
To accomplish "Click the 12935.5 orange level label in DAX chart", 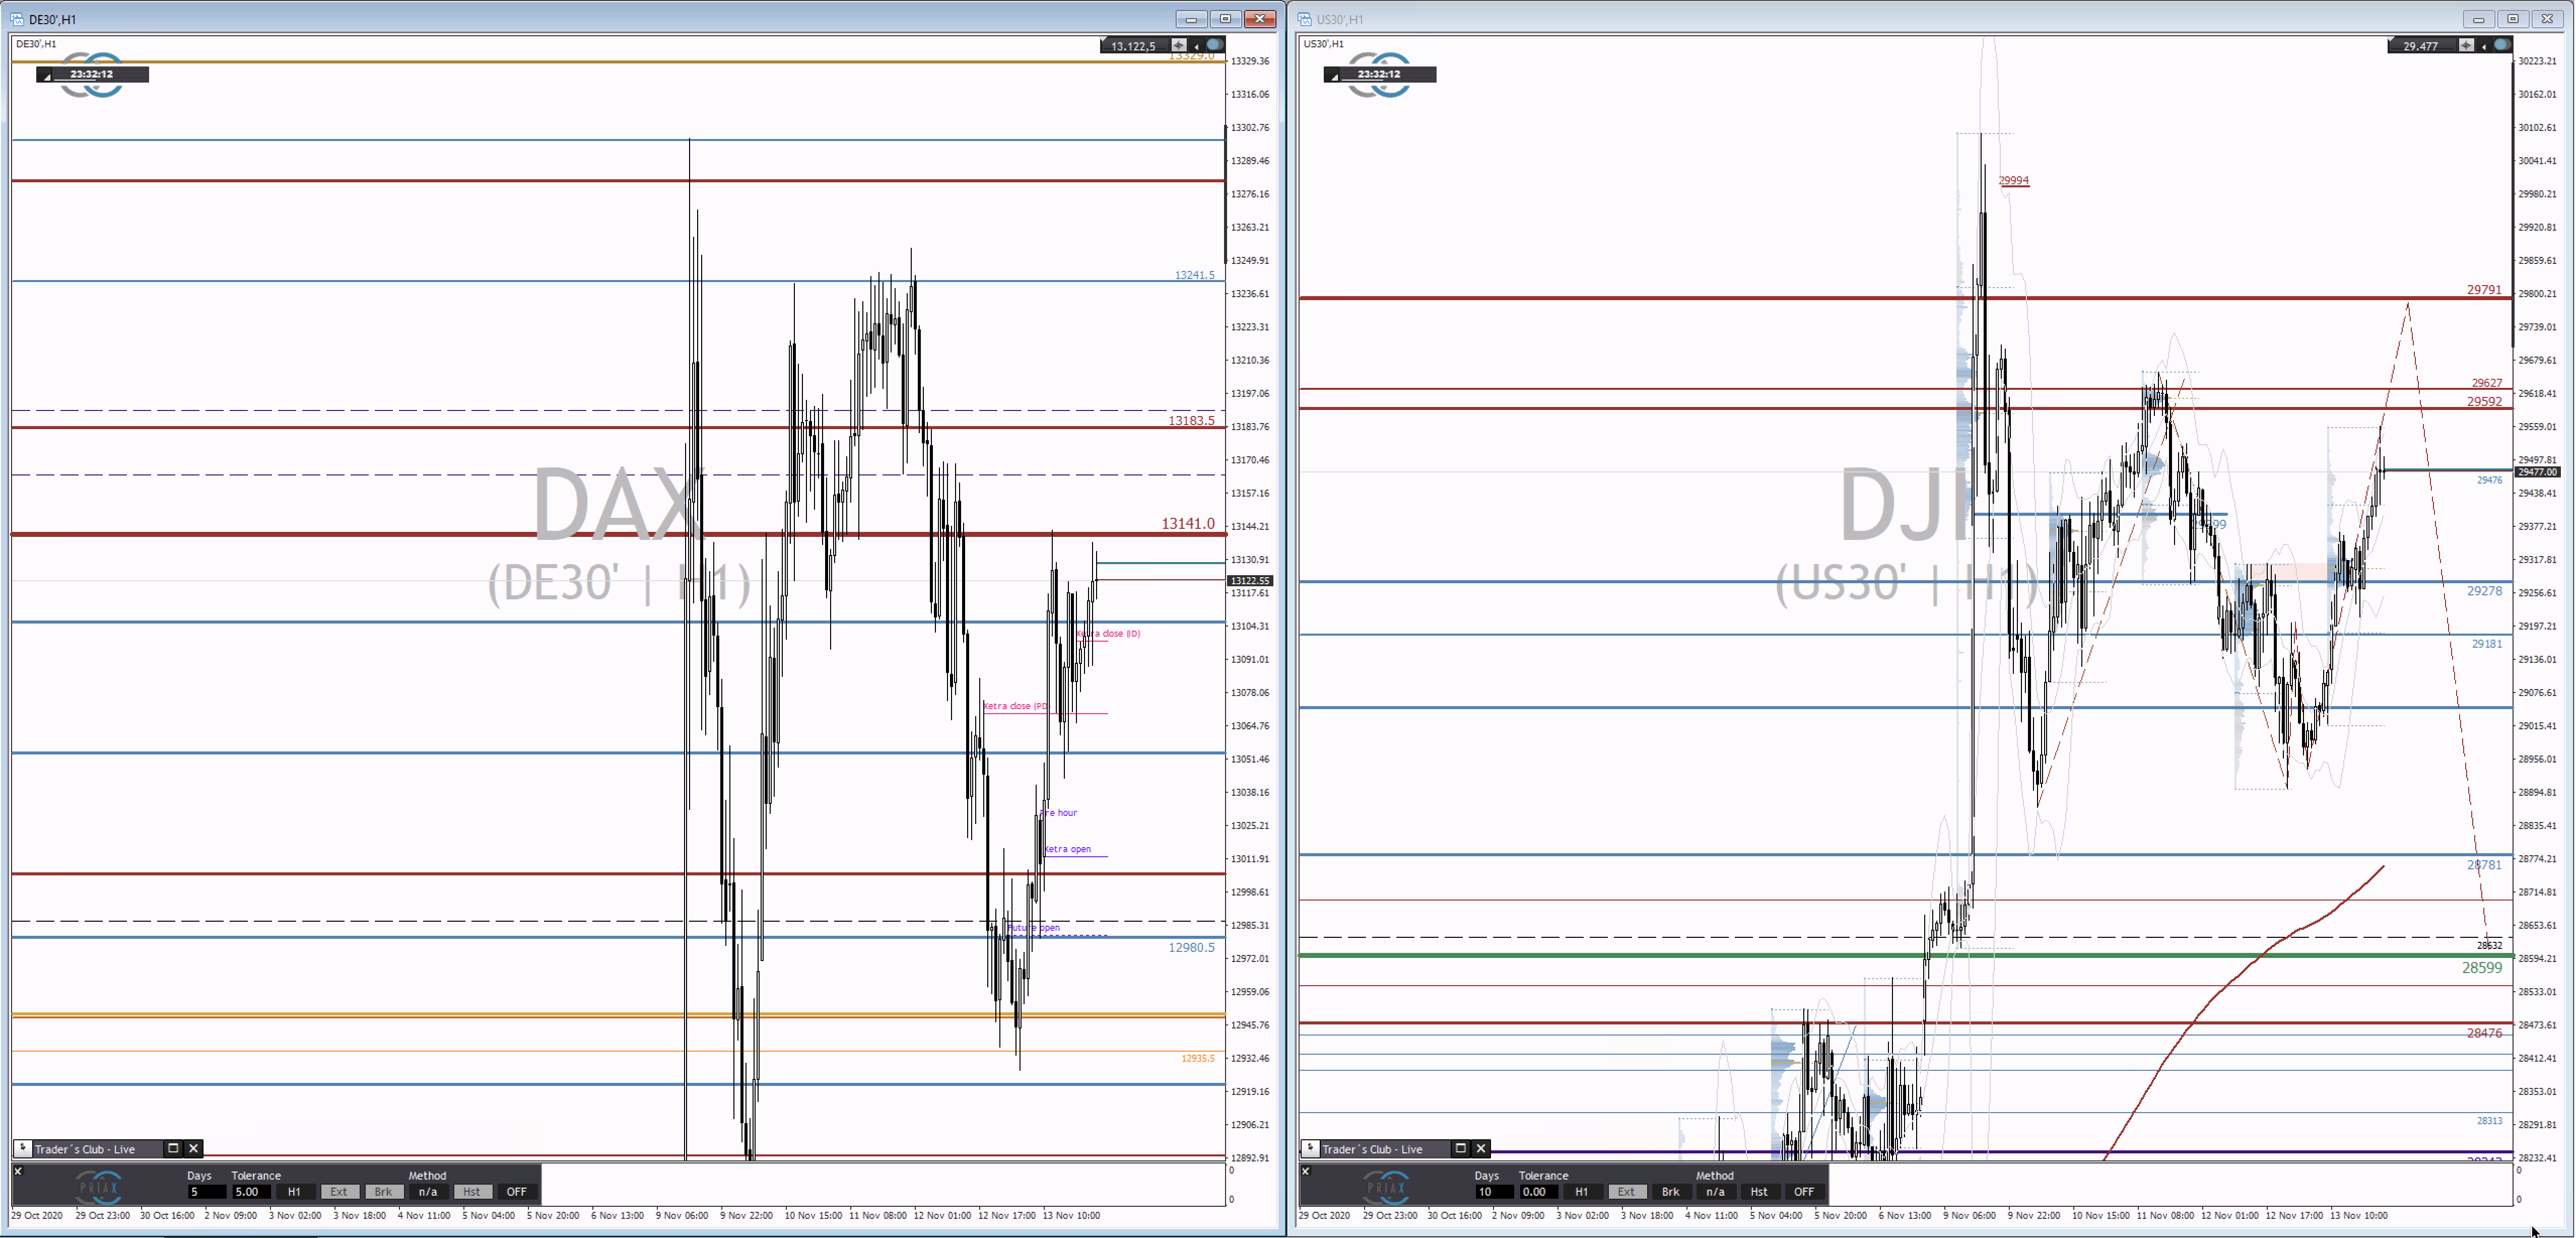I will click(1197, 1058).
